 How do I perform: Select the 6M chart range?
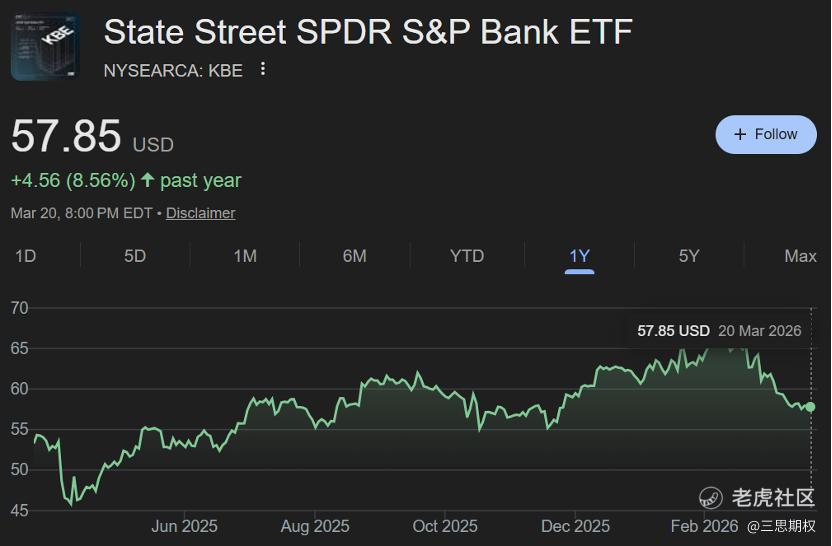354,256
